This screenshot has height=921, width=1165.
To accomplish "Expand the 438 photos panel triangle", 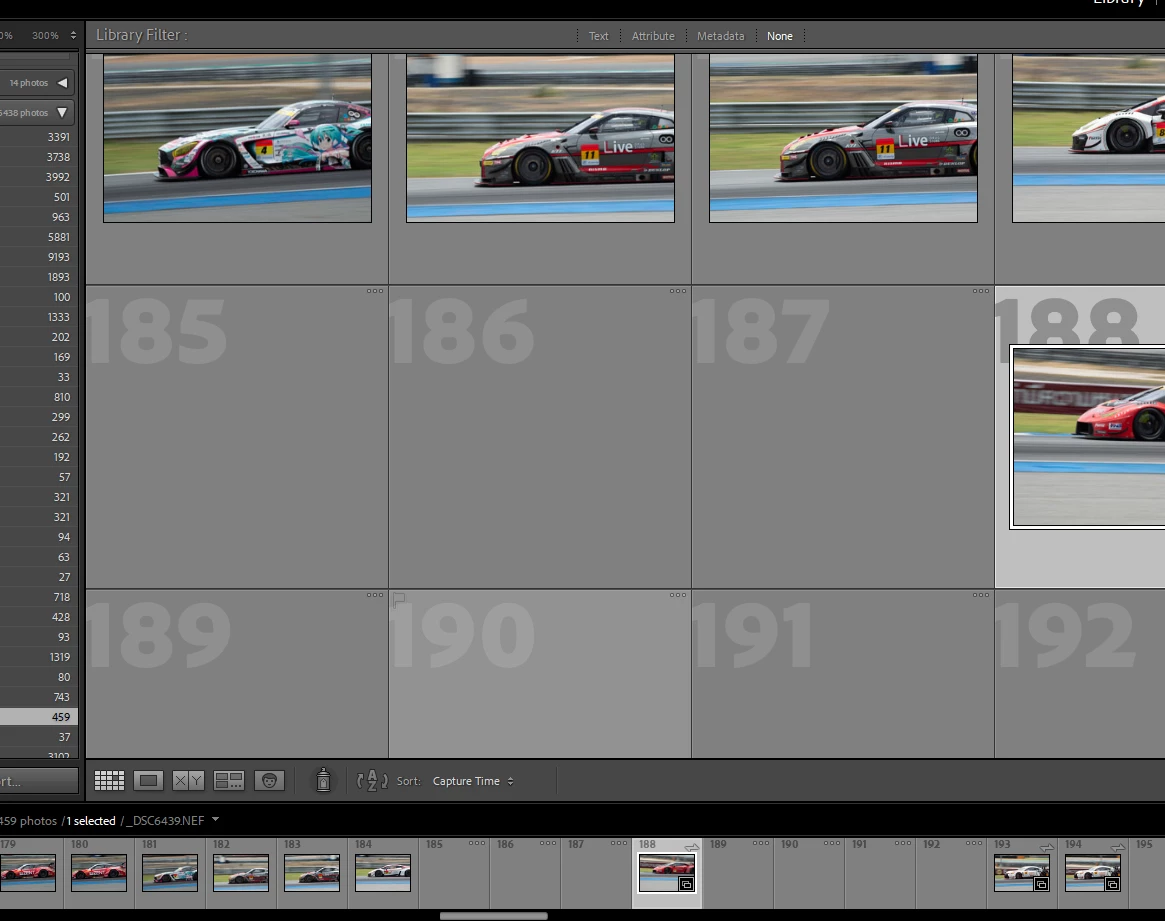I will [x=62, y=112].
